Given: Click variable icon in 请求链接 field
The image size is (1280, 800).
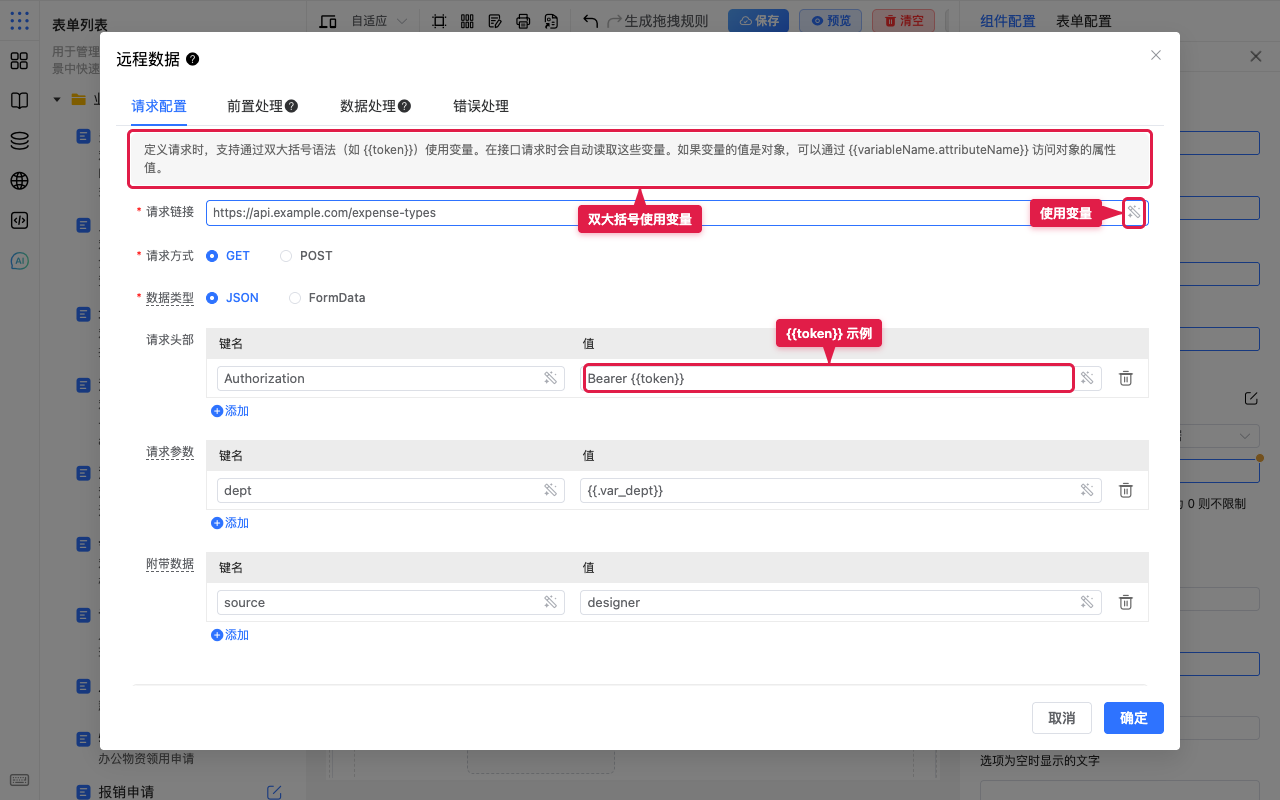Looking at the screenshot, I should (1134, 212).
